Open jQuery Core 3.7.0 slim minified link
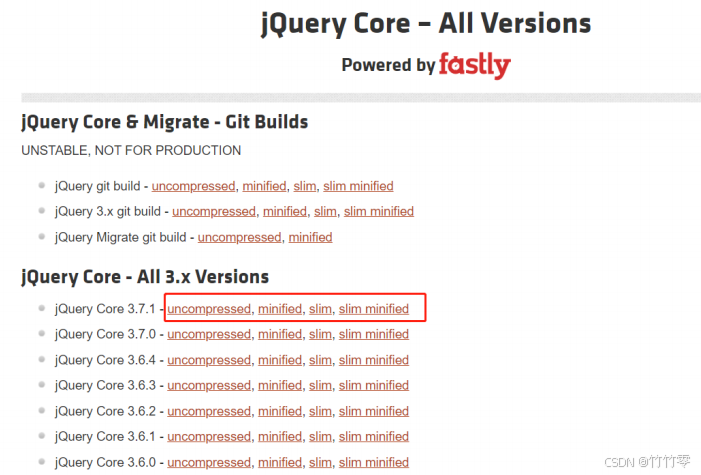 (x=374, y=334)
